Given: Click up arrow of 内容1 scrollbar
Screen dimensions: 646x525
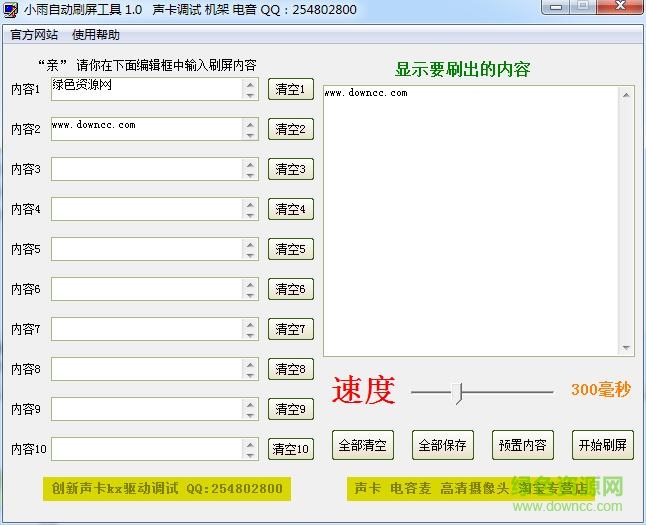Looking at the screenshot, I should pyautogui.click(x=250, y=84).
